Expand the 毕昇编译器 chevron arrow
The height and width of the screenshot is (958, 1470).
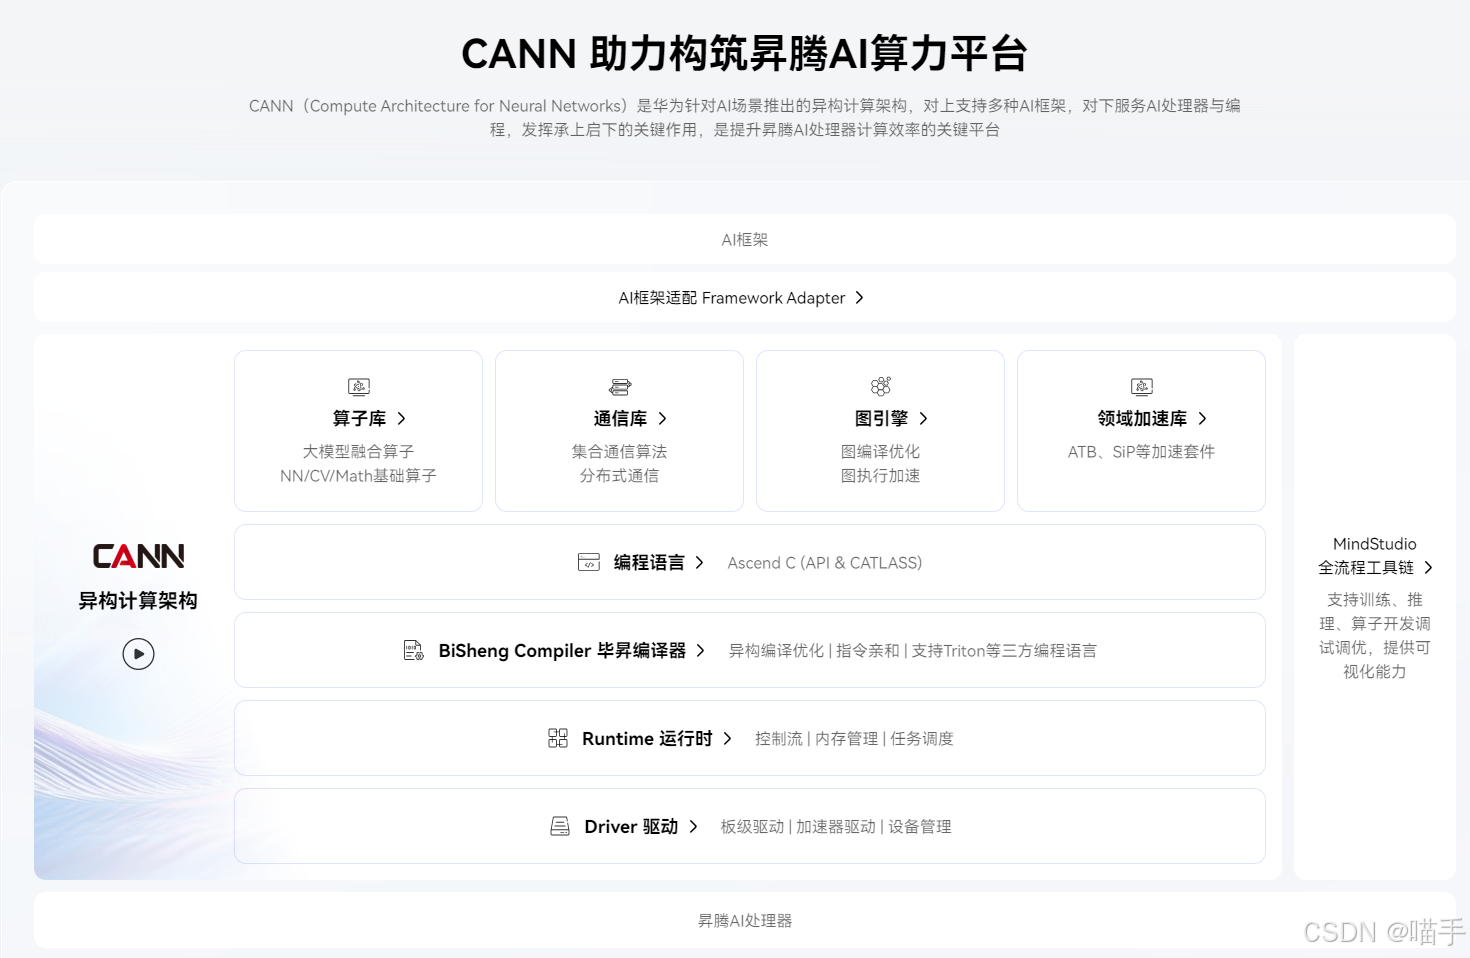(x=700, y=650)
